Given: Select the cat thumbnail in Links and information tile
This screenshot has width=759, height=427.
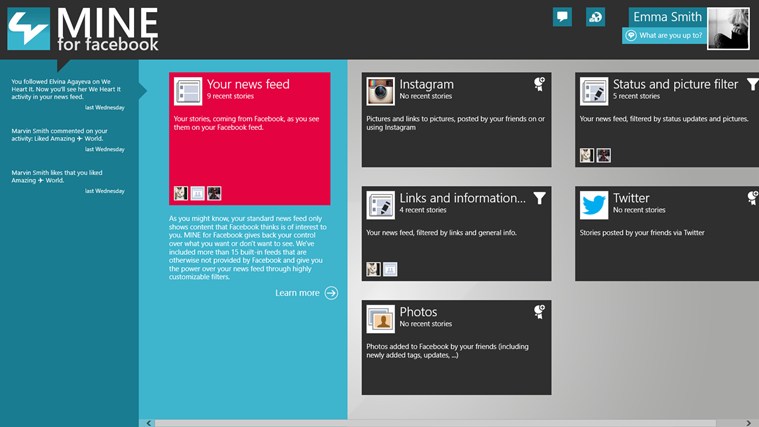Looking at the screenshot, I should [x=373, y=269].
